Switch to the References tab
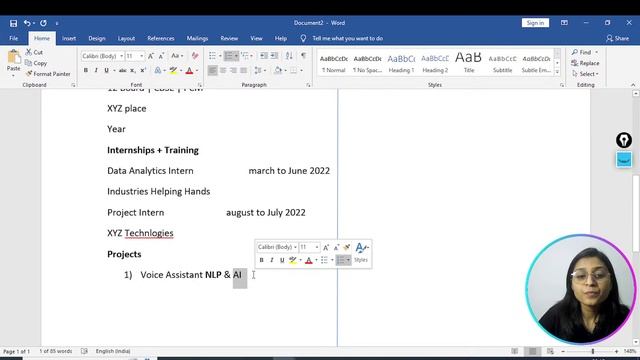 point(161,38)
